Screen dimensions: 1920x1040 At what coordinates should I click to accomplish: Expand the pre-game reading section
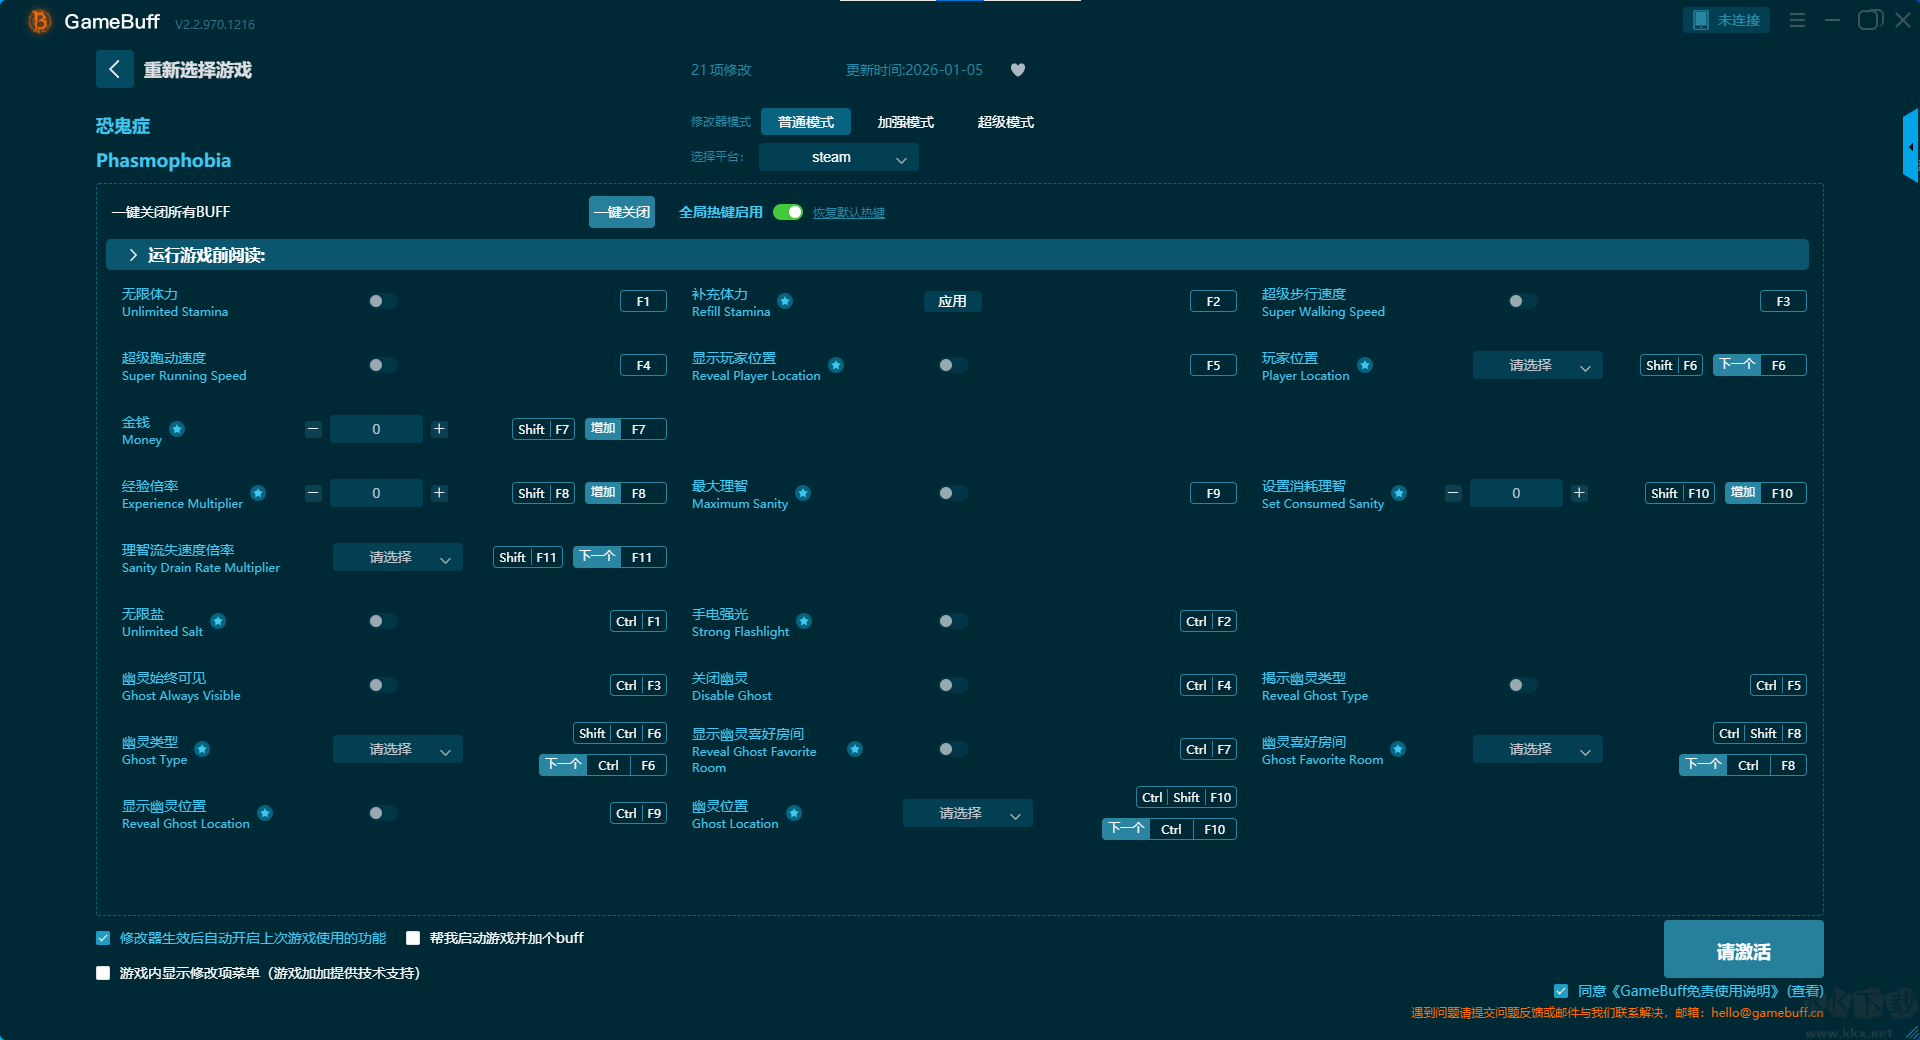pyautogui.click(x=133, y=255)
